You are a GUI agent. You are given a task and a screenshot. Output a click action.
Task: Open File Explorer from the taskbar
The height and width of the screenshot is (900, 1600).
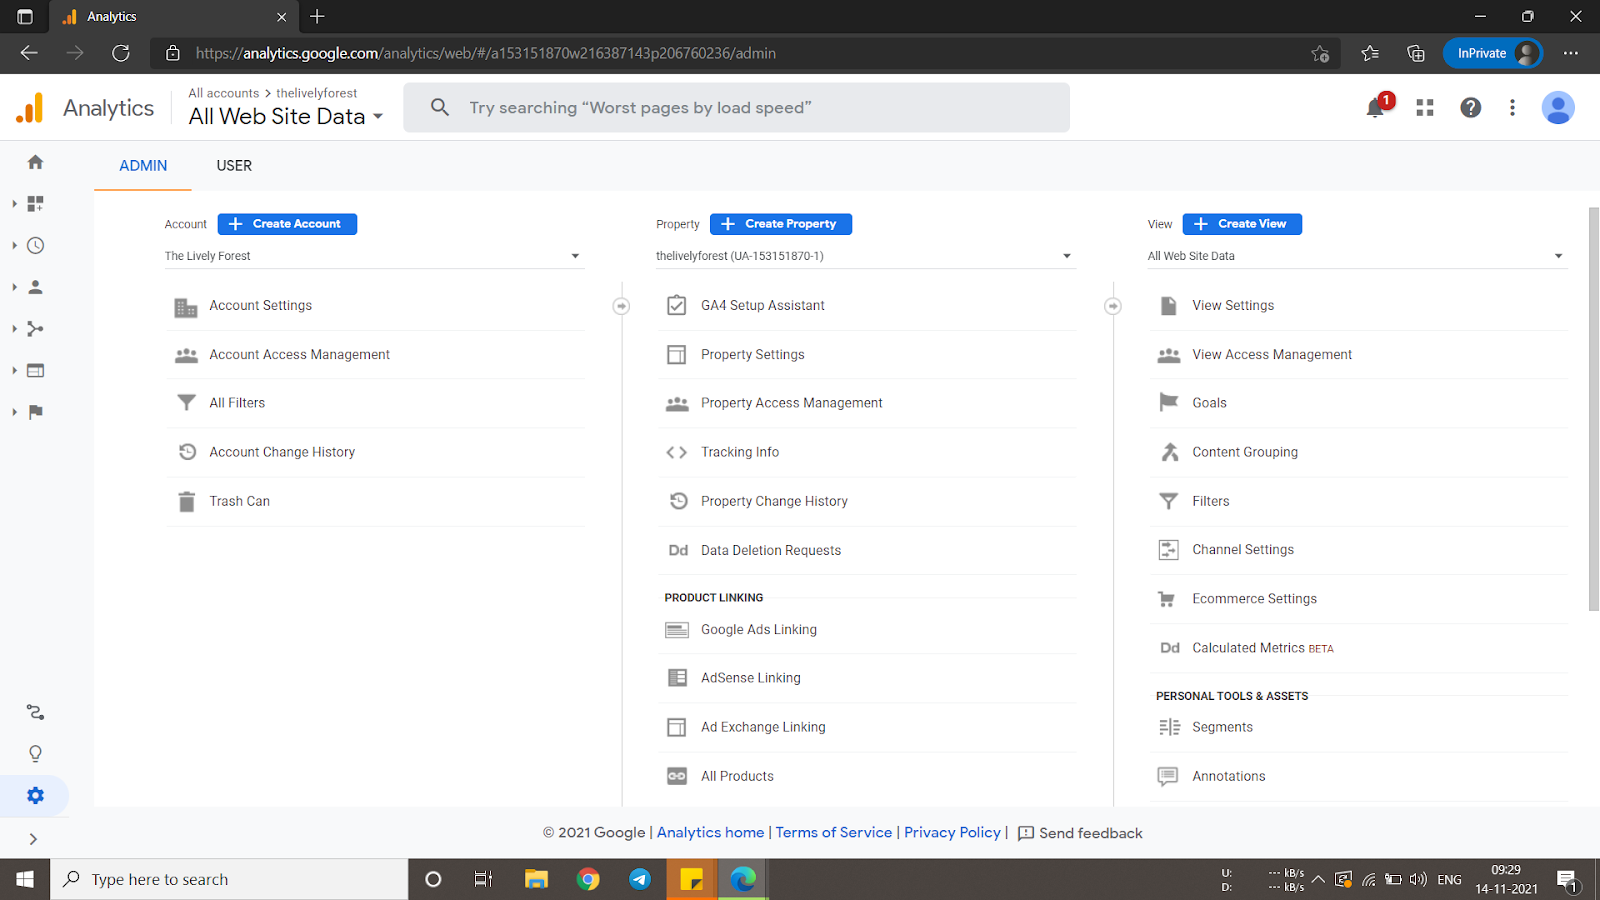pyautogui.click(x=537, y=879)
